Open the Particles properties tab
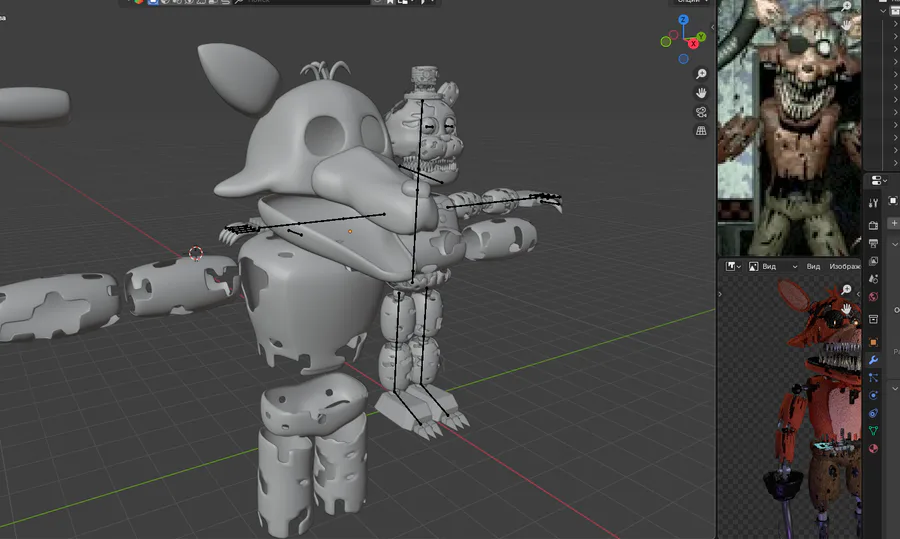 coord(873,378)
